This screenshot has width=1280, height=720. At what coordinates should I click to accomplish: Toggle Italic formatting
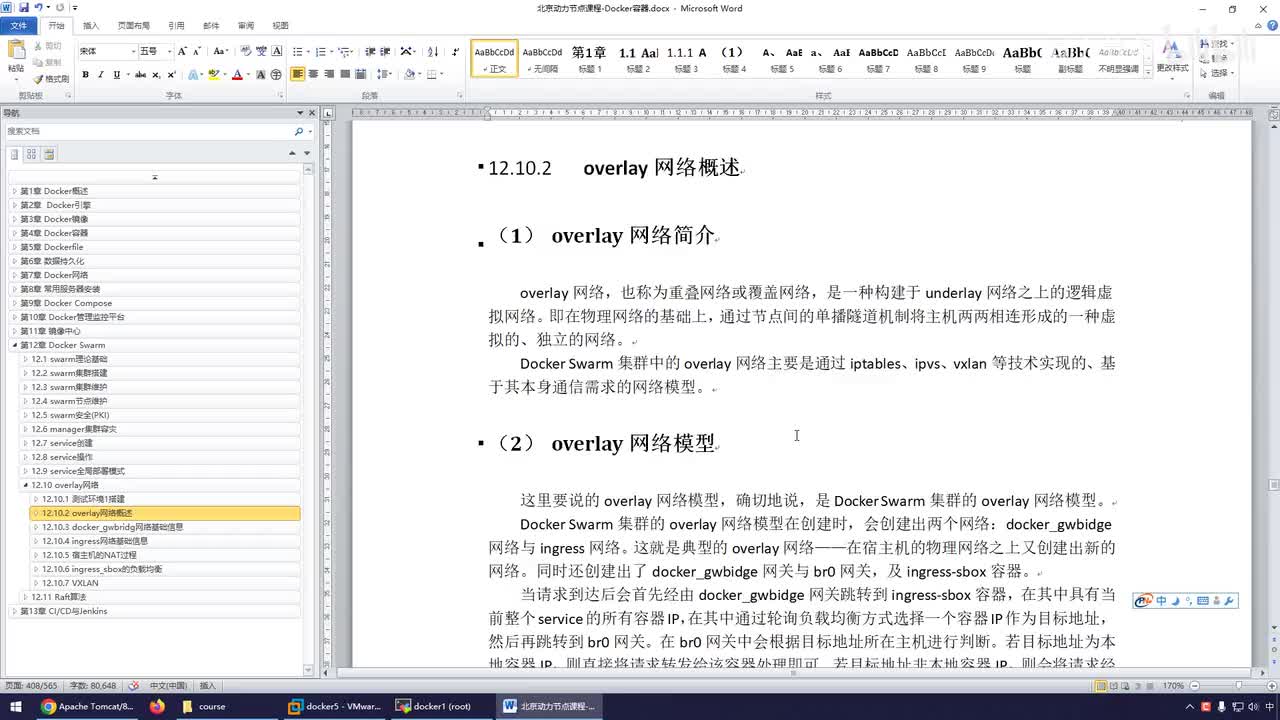tap(101, 74)
